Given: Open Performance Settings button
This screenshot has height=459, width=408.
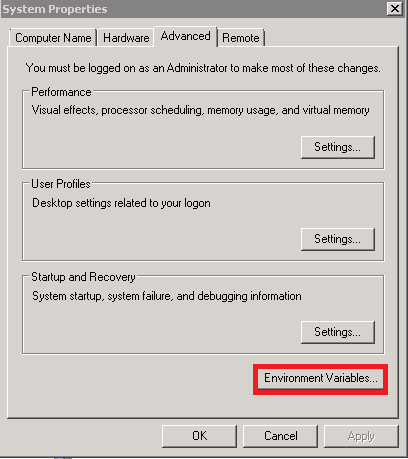Looking at the screenshot, I should [x=338, y=147].
